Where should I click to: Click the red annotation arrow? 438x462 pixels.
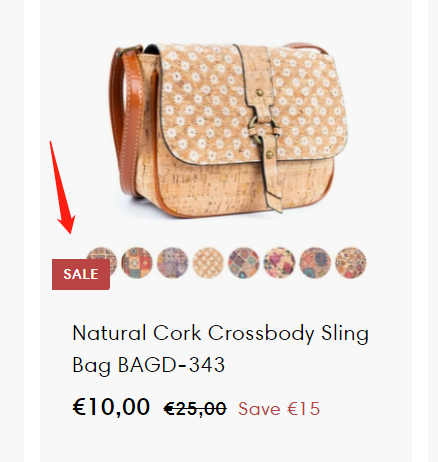(62, 188)
